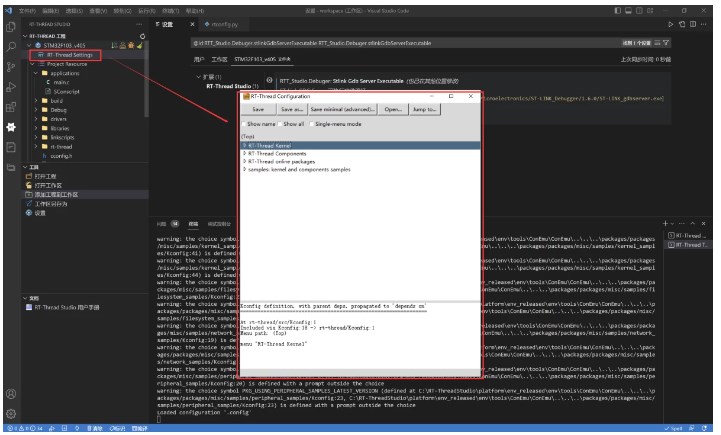Maximize the terminal panel with the caret icon

(x=693, y=223)
